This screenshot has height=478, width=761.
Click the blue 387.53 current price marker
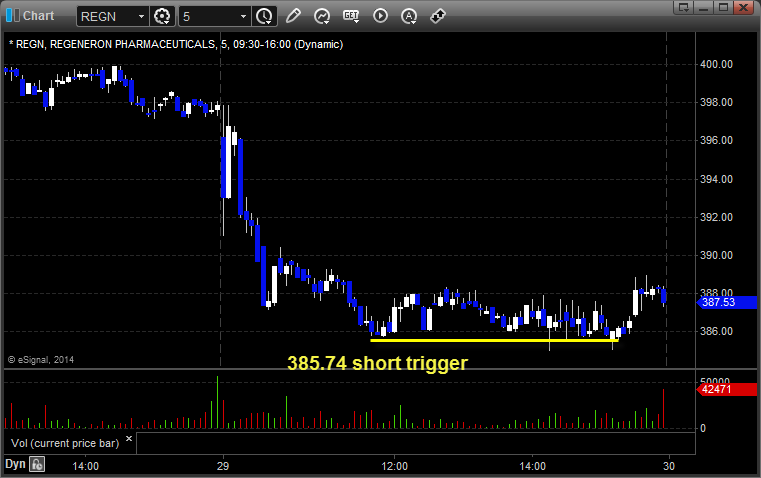(727, 302)
